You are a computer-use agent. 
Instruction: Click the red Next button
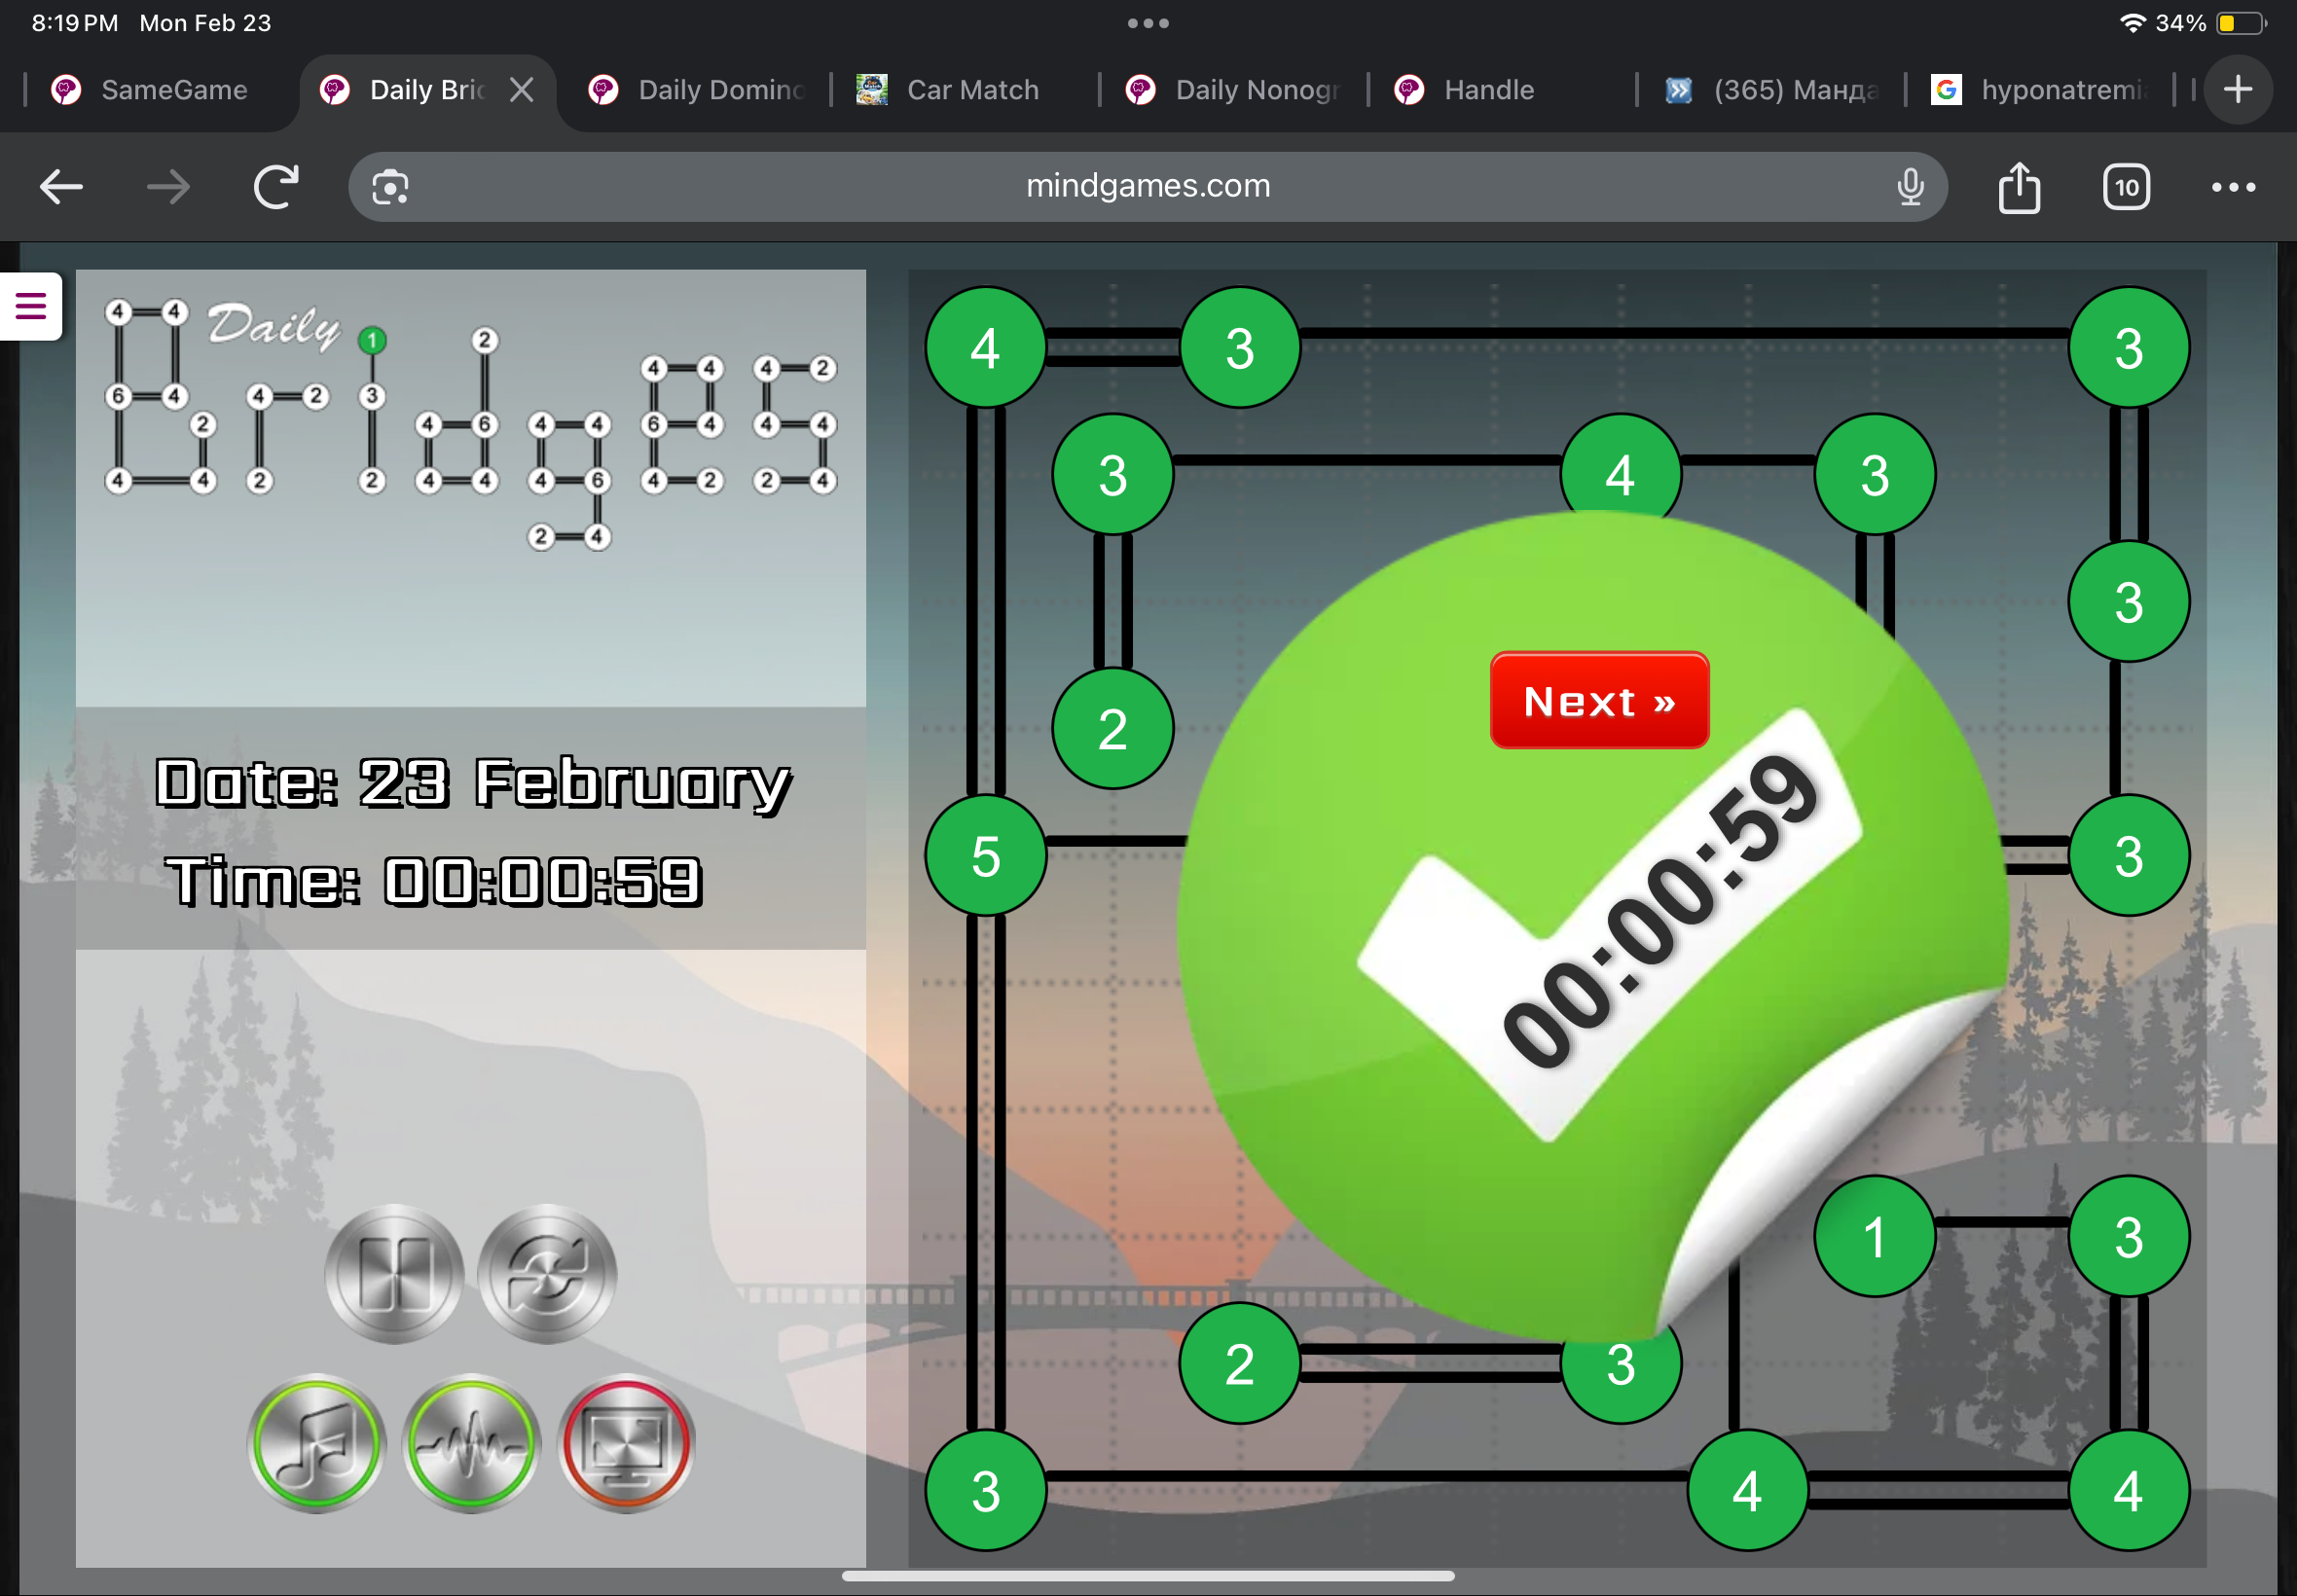tap(1598, 701)
